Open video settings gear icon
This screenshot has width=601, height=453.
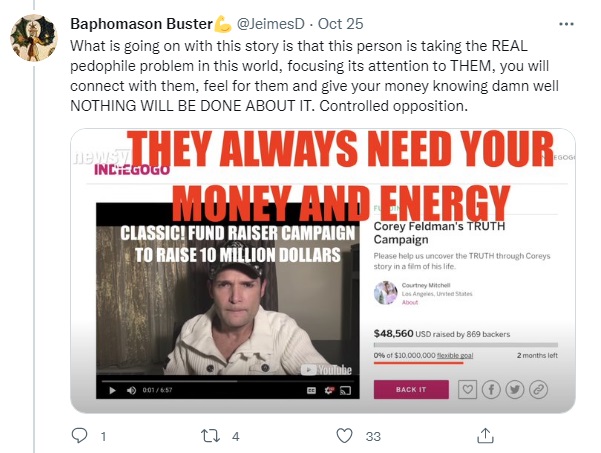point(329,391)
